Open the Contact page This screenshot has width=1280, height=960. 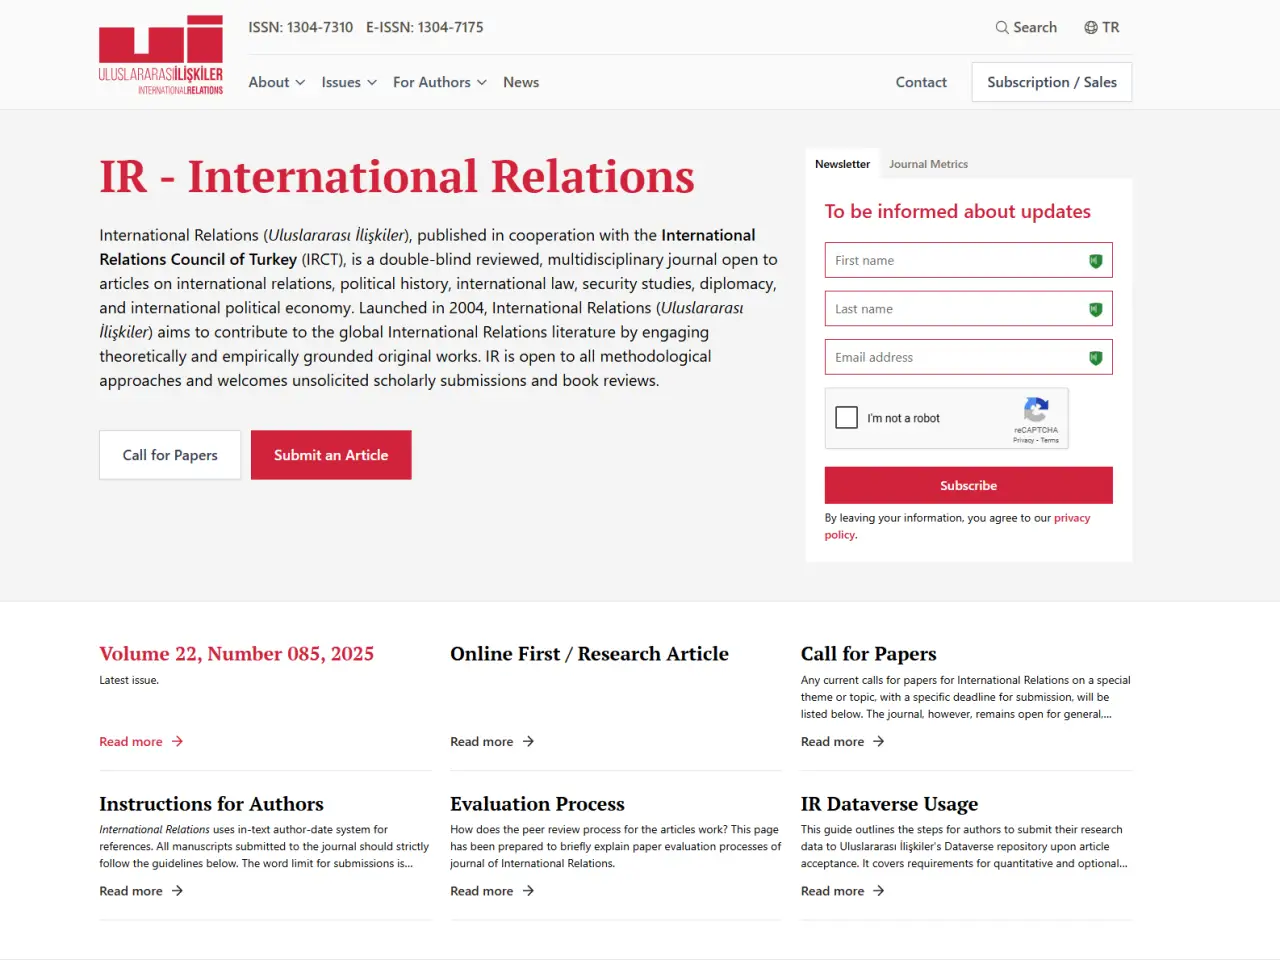[921, 82]
